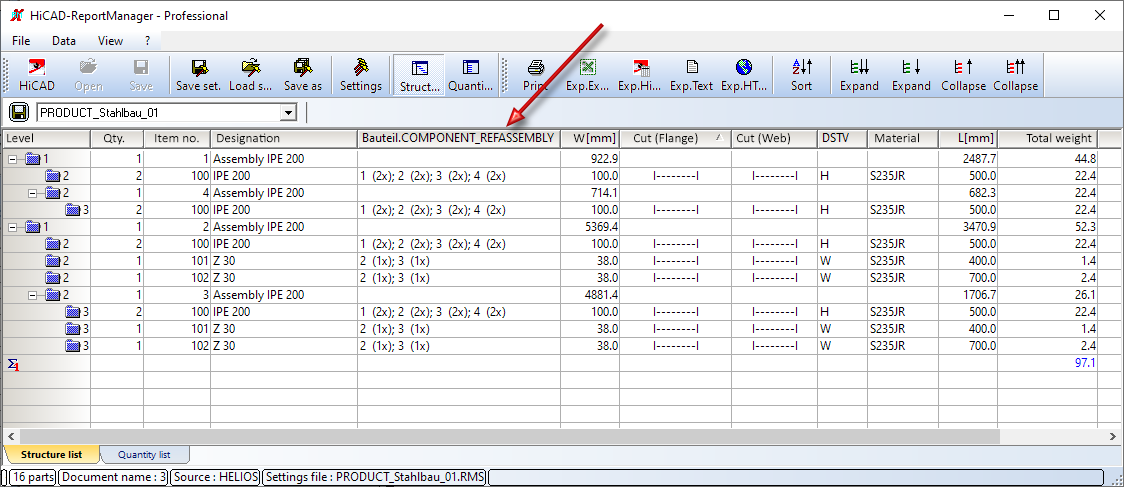Click the Export to Excel icon
The width and height of the screenshot is (1124, 487).
tap(588, 75)
